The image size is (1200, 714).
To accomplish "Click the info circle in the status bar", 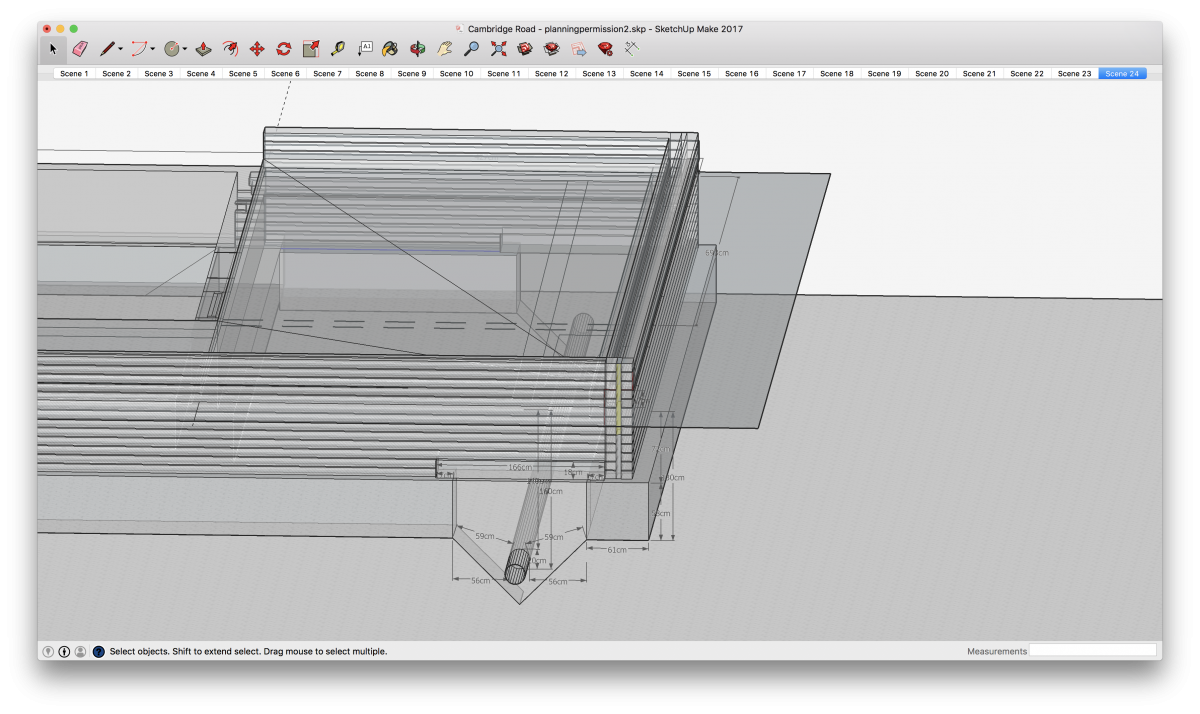I will [x=63, y=650].
